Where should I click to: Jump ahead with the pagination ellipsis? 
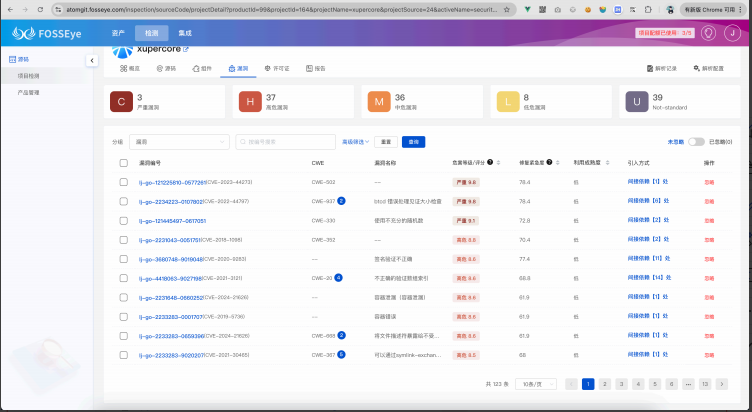[x=688, y=384]
